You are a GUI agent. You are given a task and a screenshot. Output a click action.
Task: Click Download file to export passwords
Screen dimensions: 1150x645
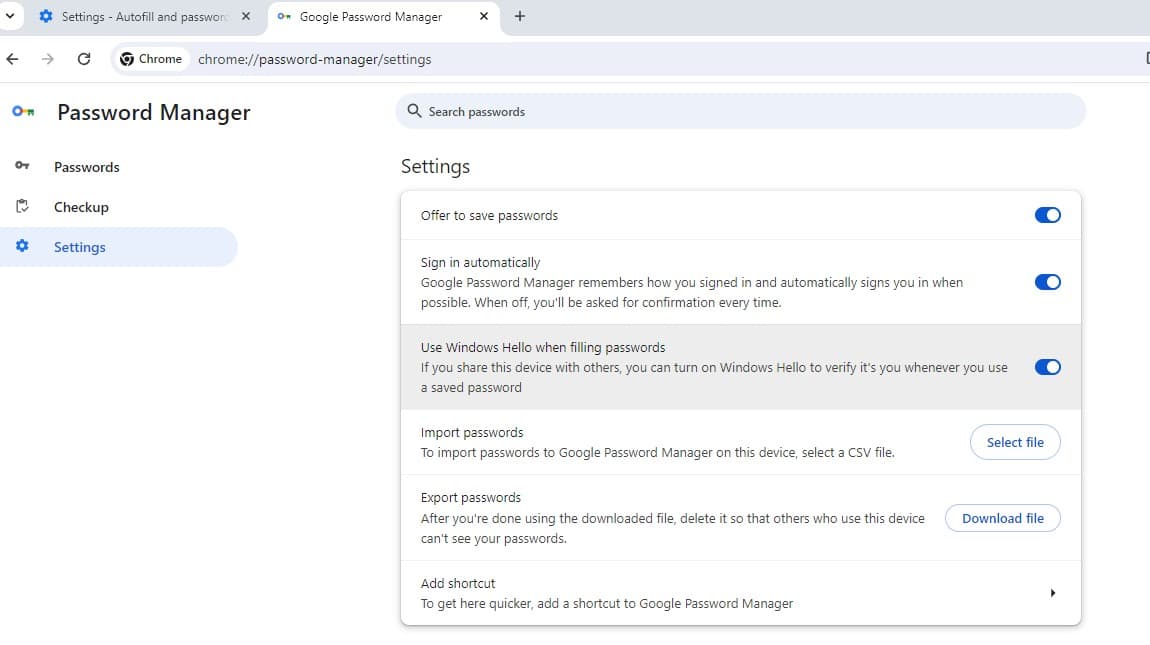coord(1003,518)
